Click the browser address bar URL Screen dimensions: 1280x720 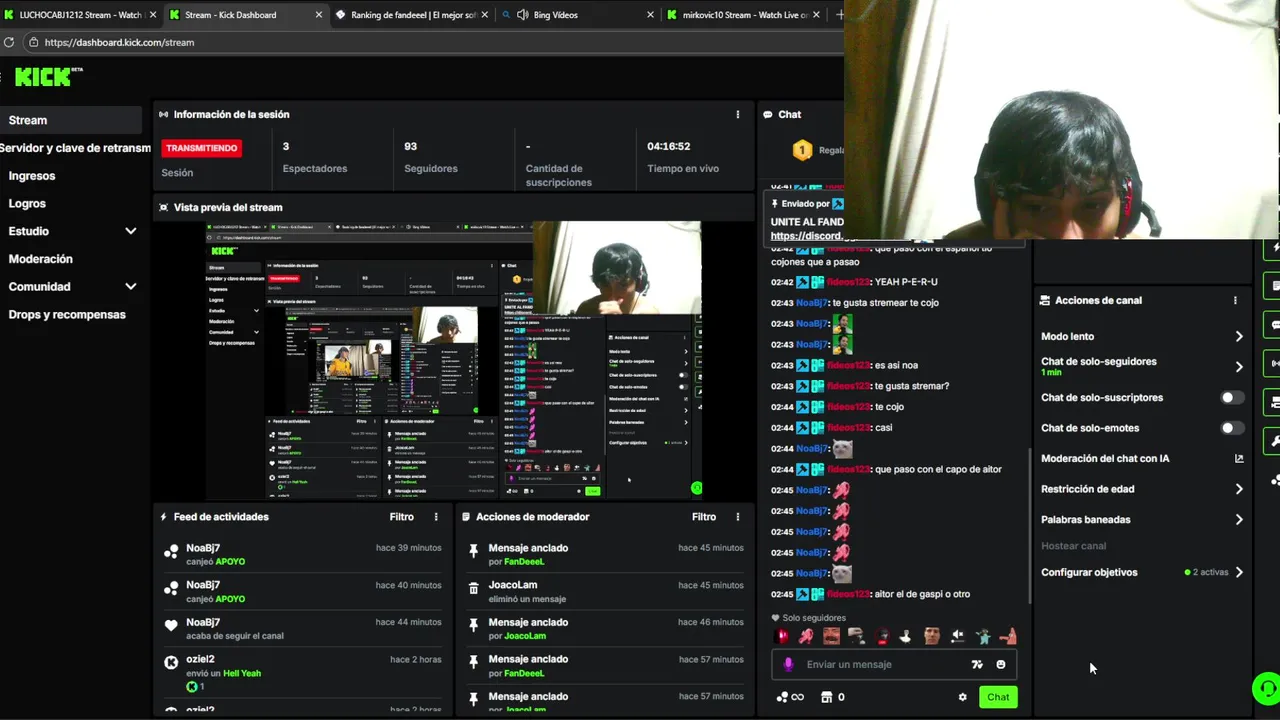click(x=119, y=42)
